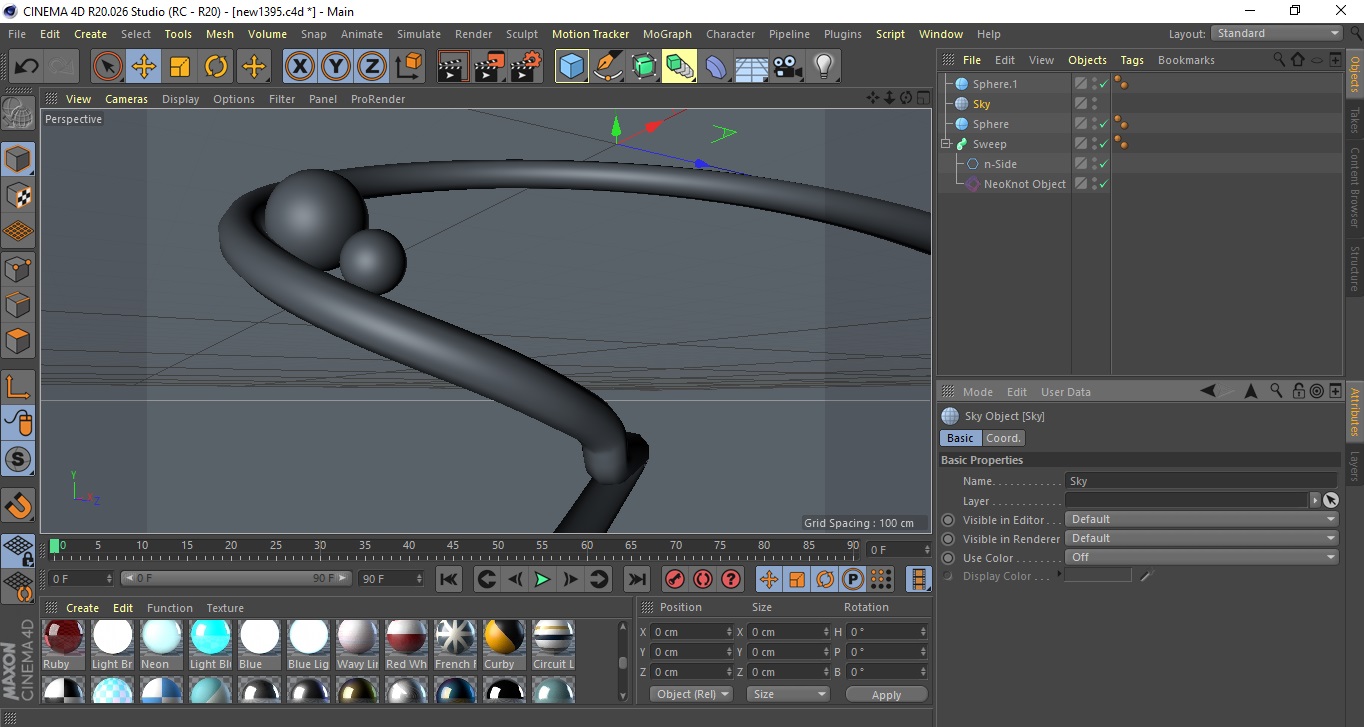The height and width of the screenshot is (727, 1364).
Task: Click the Undo arrow icon
Action: click(26, 67)
